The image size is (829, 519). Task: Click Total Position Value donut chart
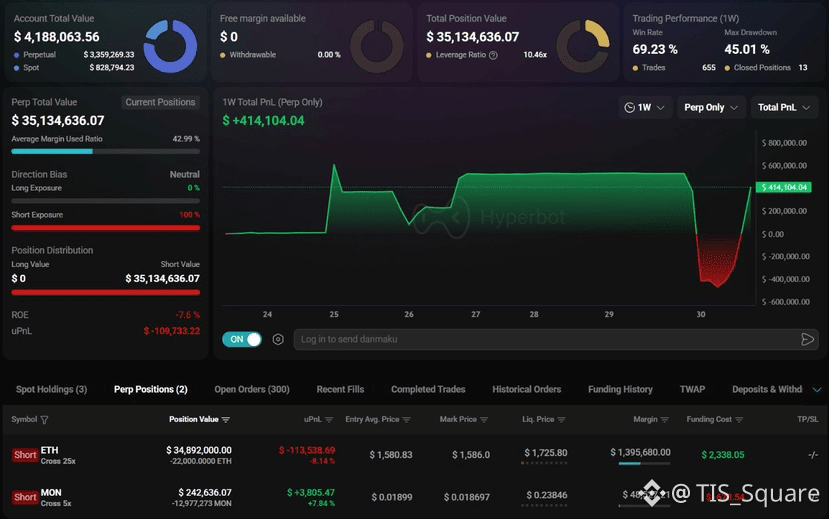point(583,46)
